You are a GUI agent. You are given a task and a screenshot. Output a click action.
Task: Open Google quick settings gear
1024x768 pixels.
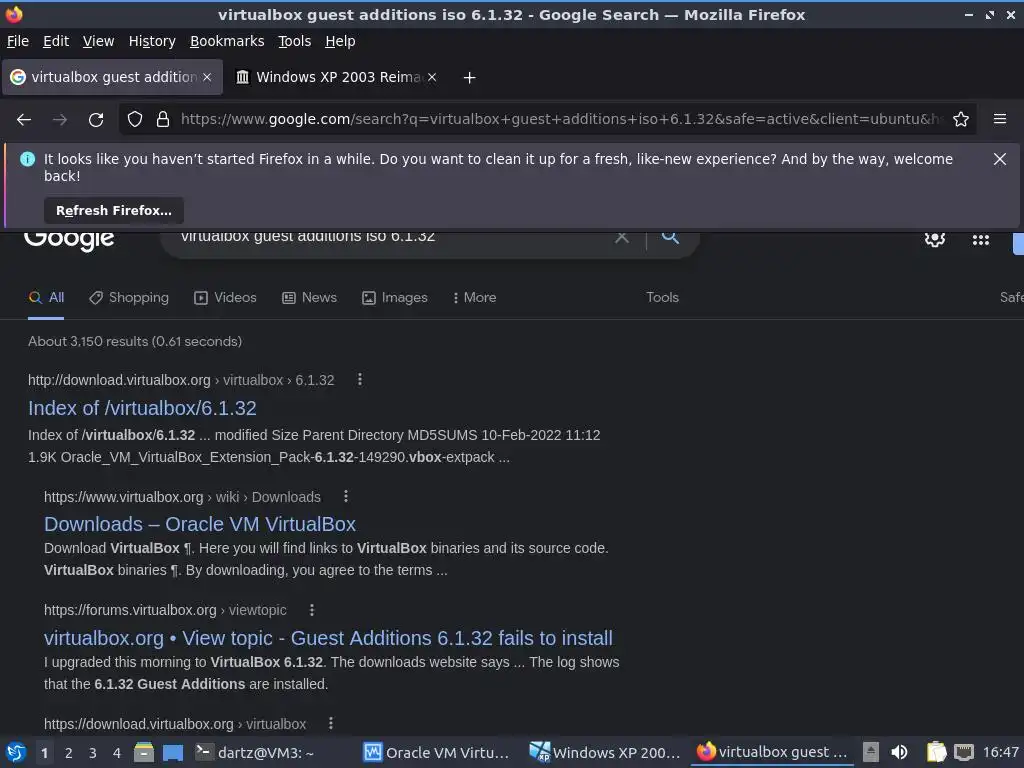(935, 239)
